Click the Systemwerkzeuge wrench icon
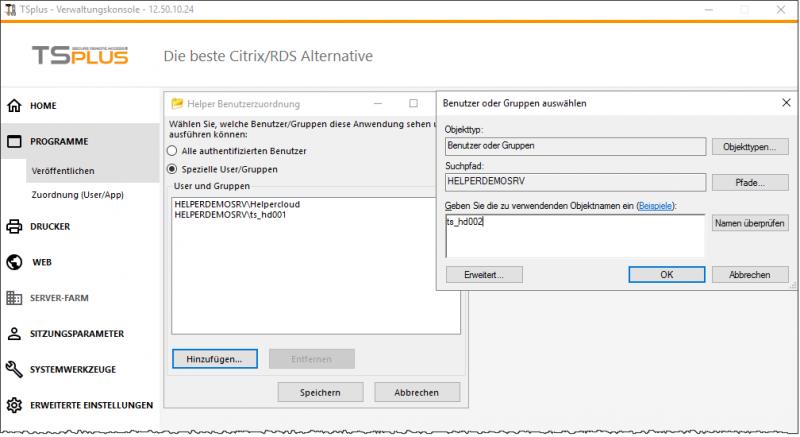Screen dimensions: 800x437 [14, 369]
